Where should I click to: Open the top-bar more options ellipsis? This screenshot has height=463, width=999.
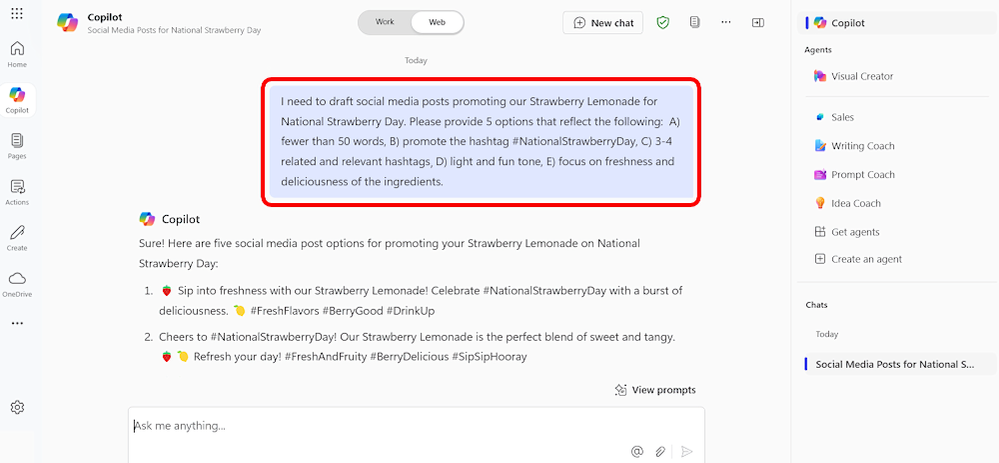tap(726, 22)
